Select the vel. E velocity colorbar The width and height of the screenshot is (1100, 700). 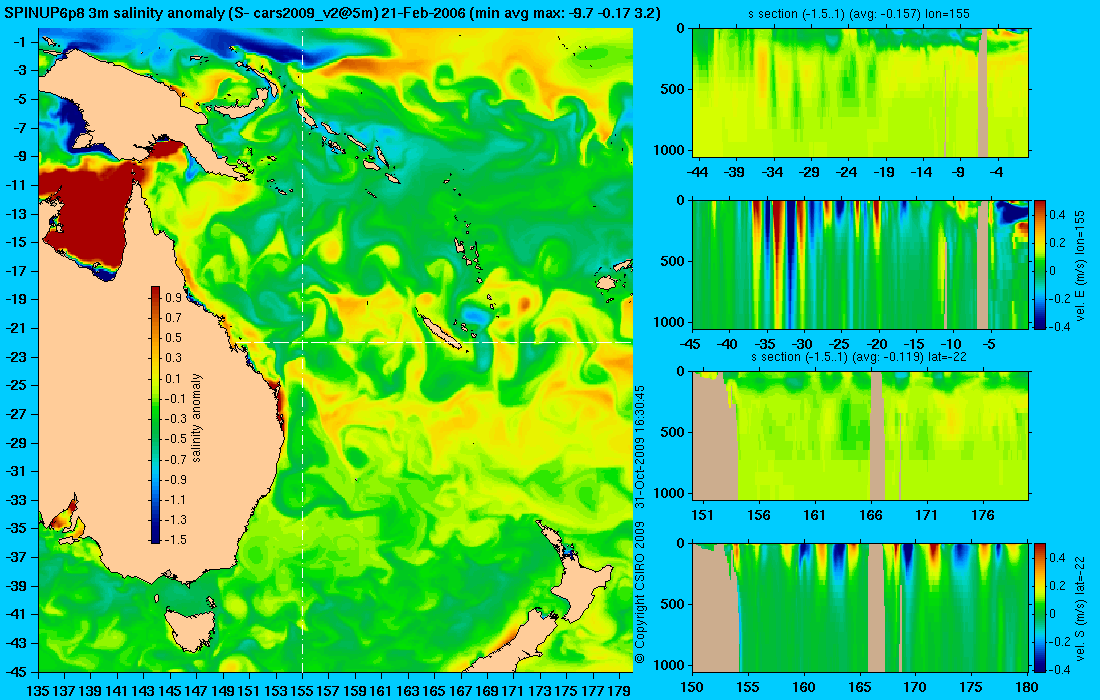click(x=1040, y=264)
